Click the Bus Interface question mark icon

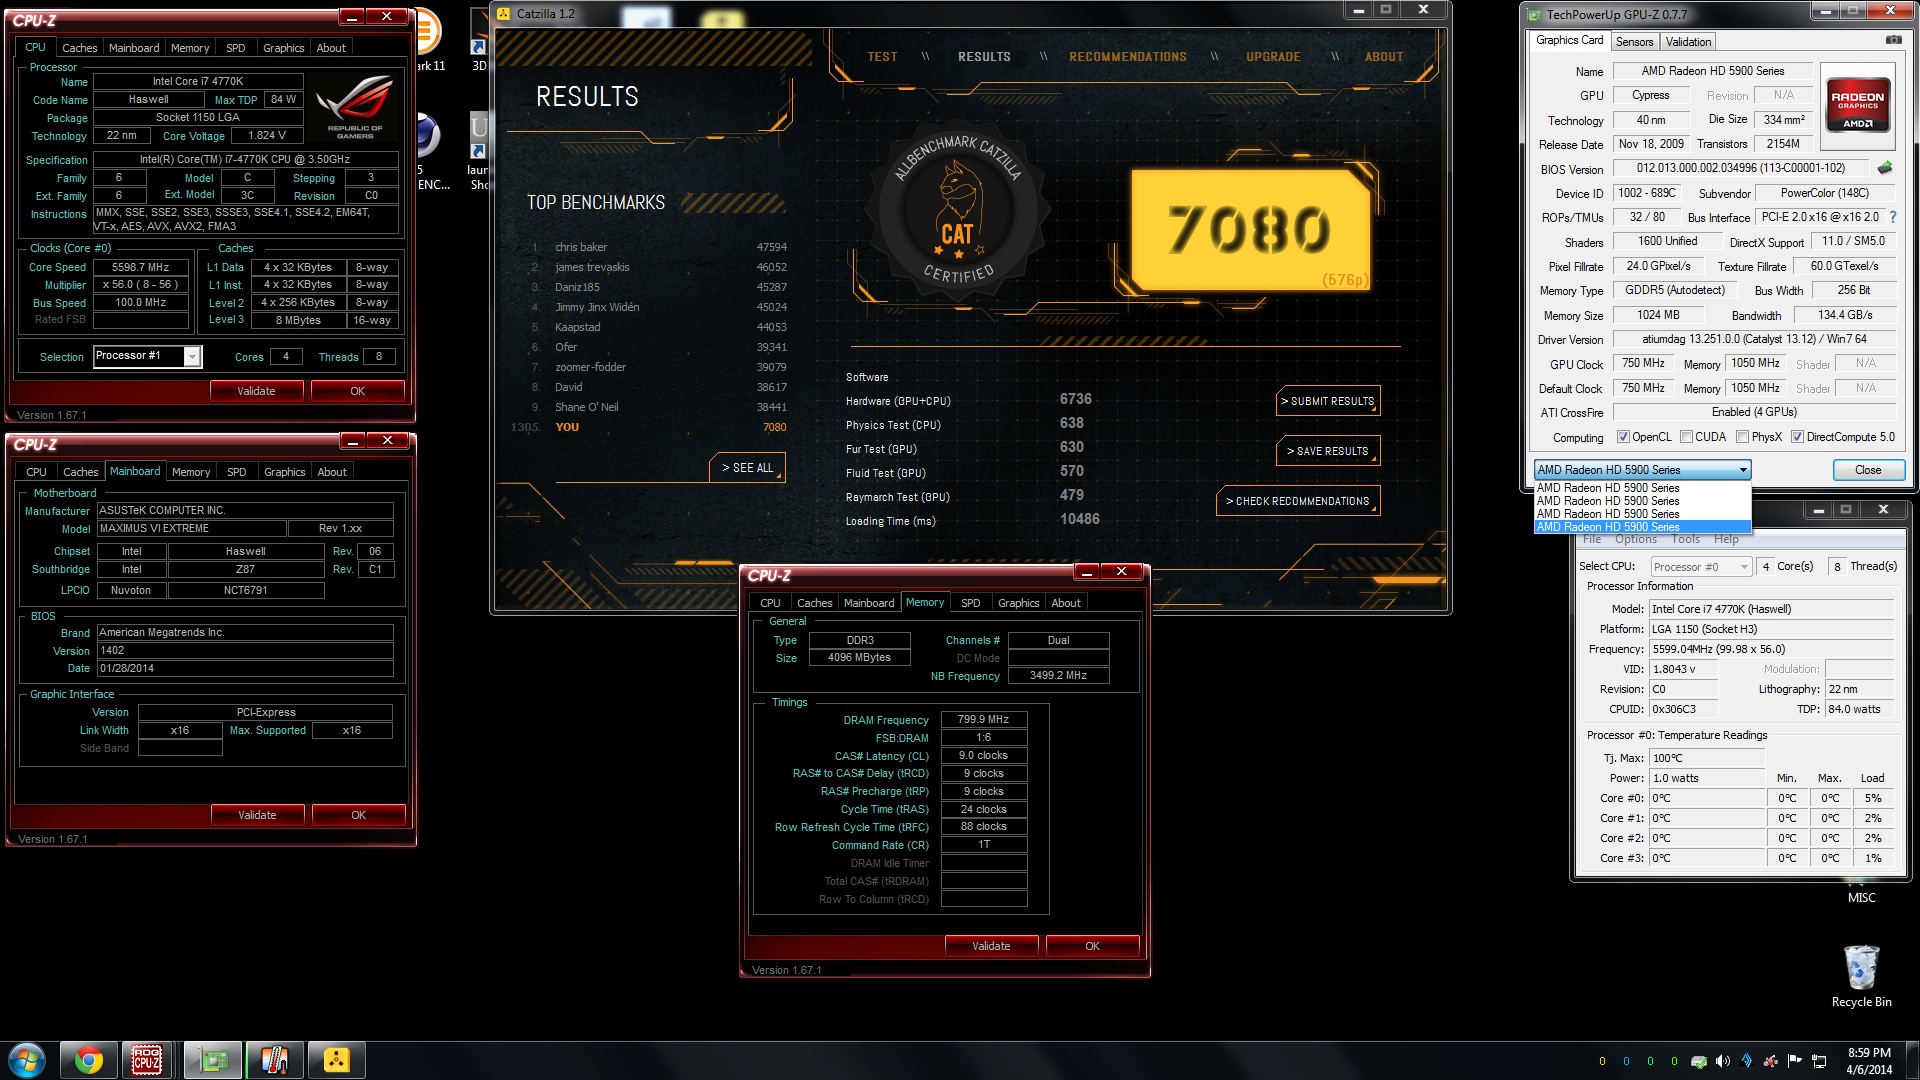tap(1892, 217)
